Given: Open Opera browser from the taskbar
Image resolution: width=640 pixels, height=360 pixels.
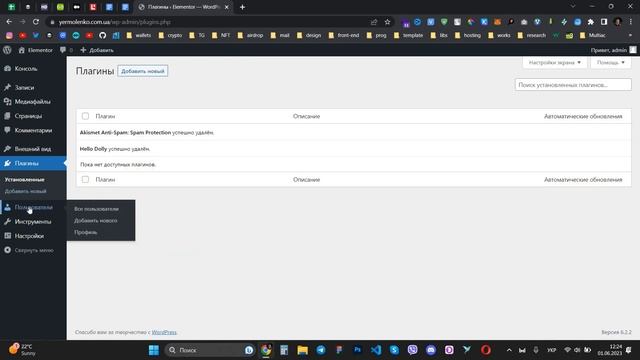Looking at the screenshot, I should [x=486, y=350].
